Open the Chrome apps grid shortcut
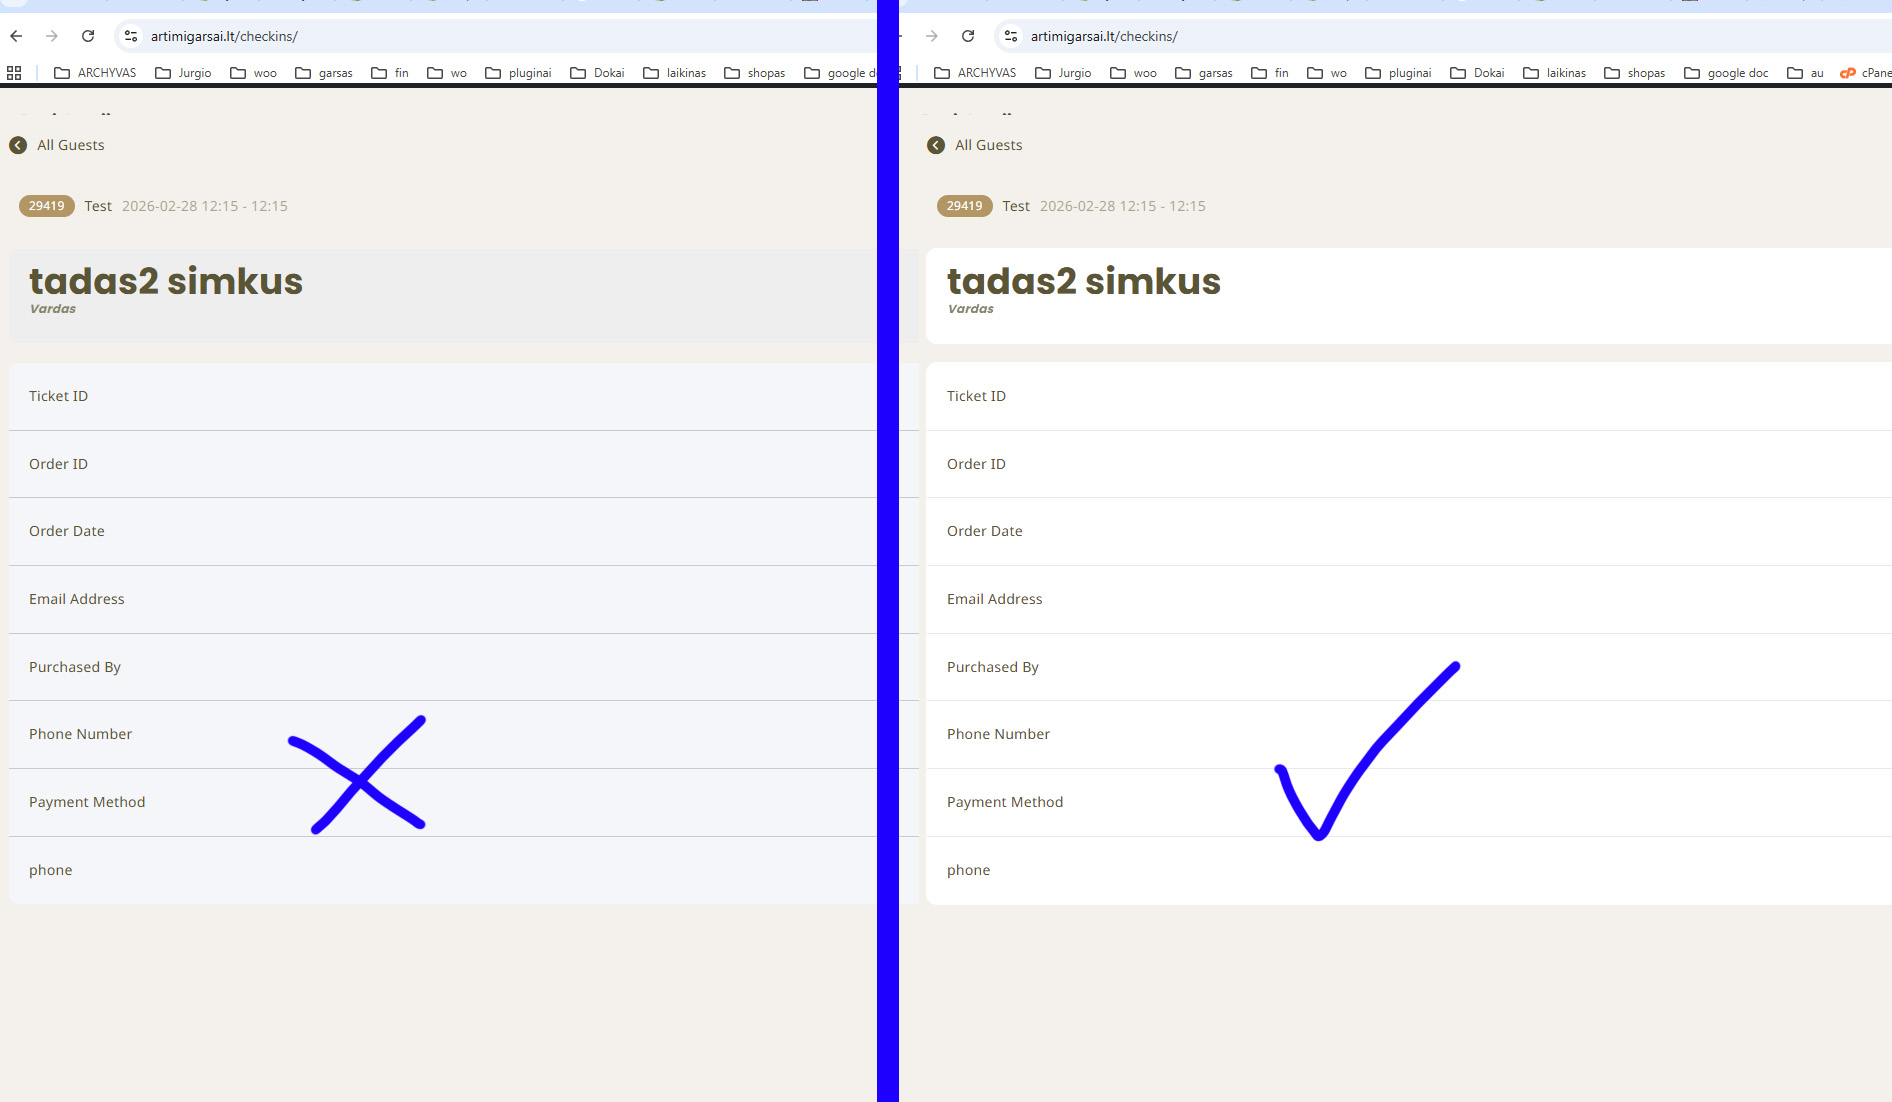1892x1102 pixels. tap(14, 73)
